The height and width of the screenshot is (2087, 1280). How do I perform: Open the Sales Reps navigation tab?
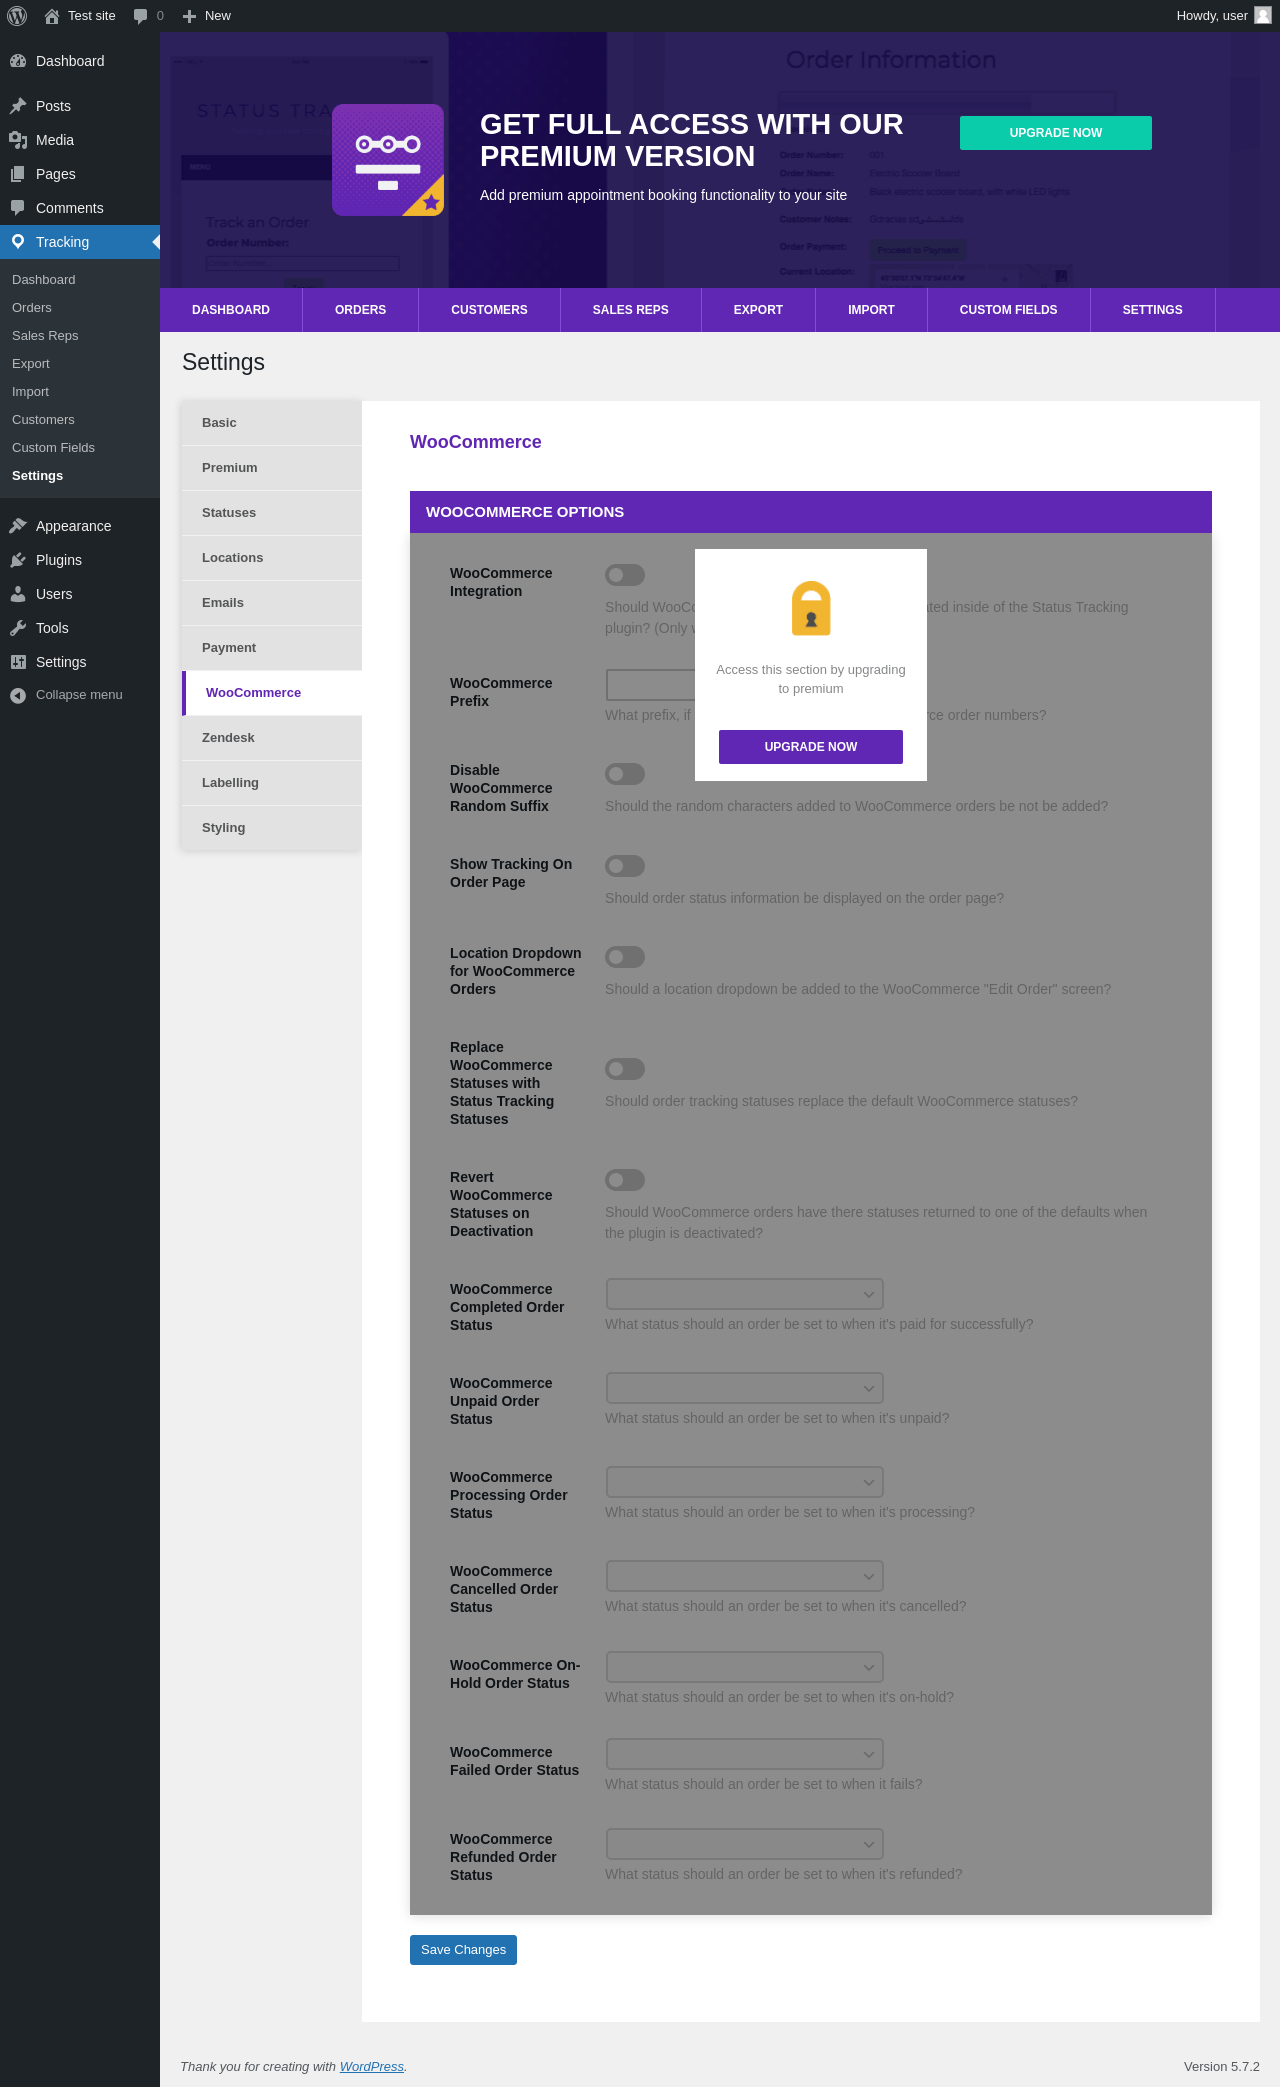click(631, 310)
